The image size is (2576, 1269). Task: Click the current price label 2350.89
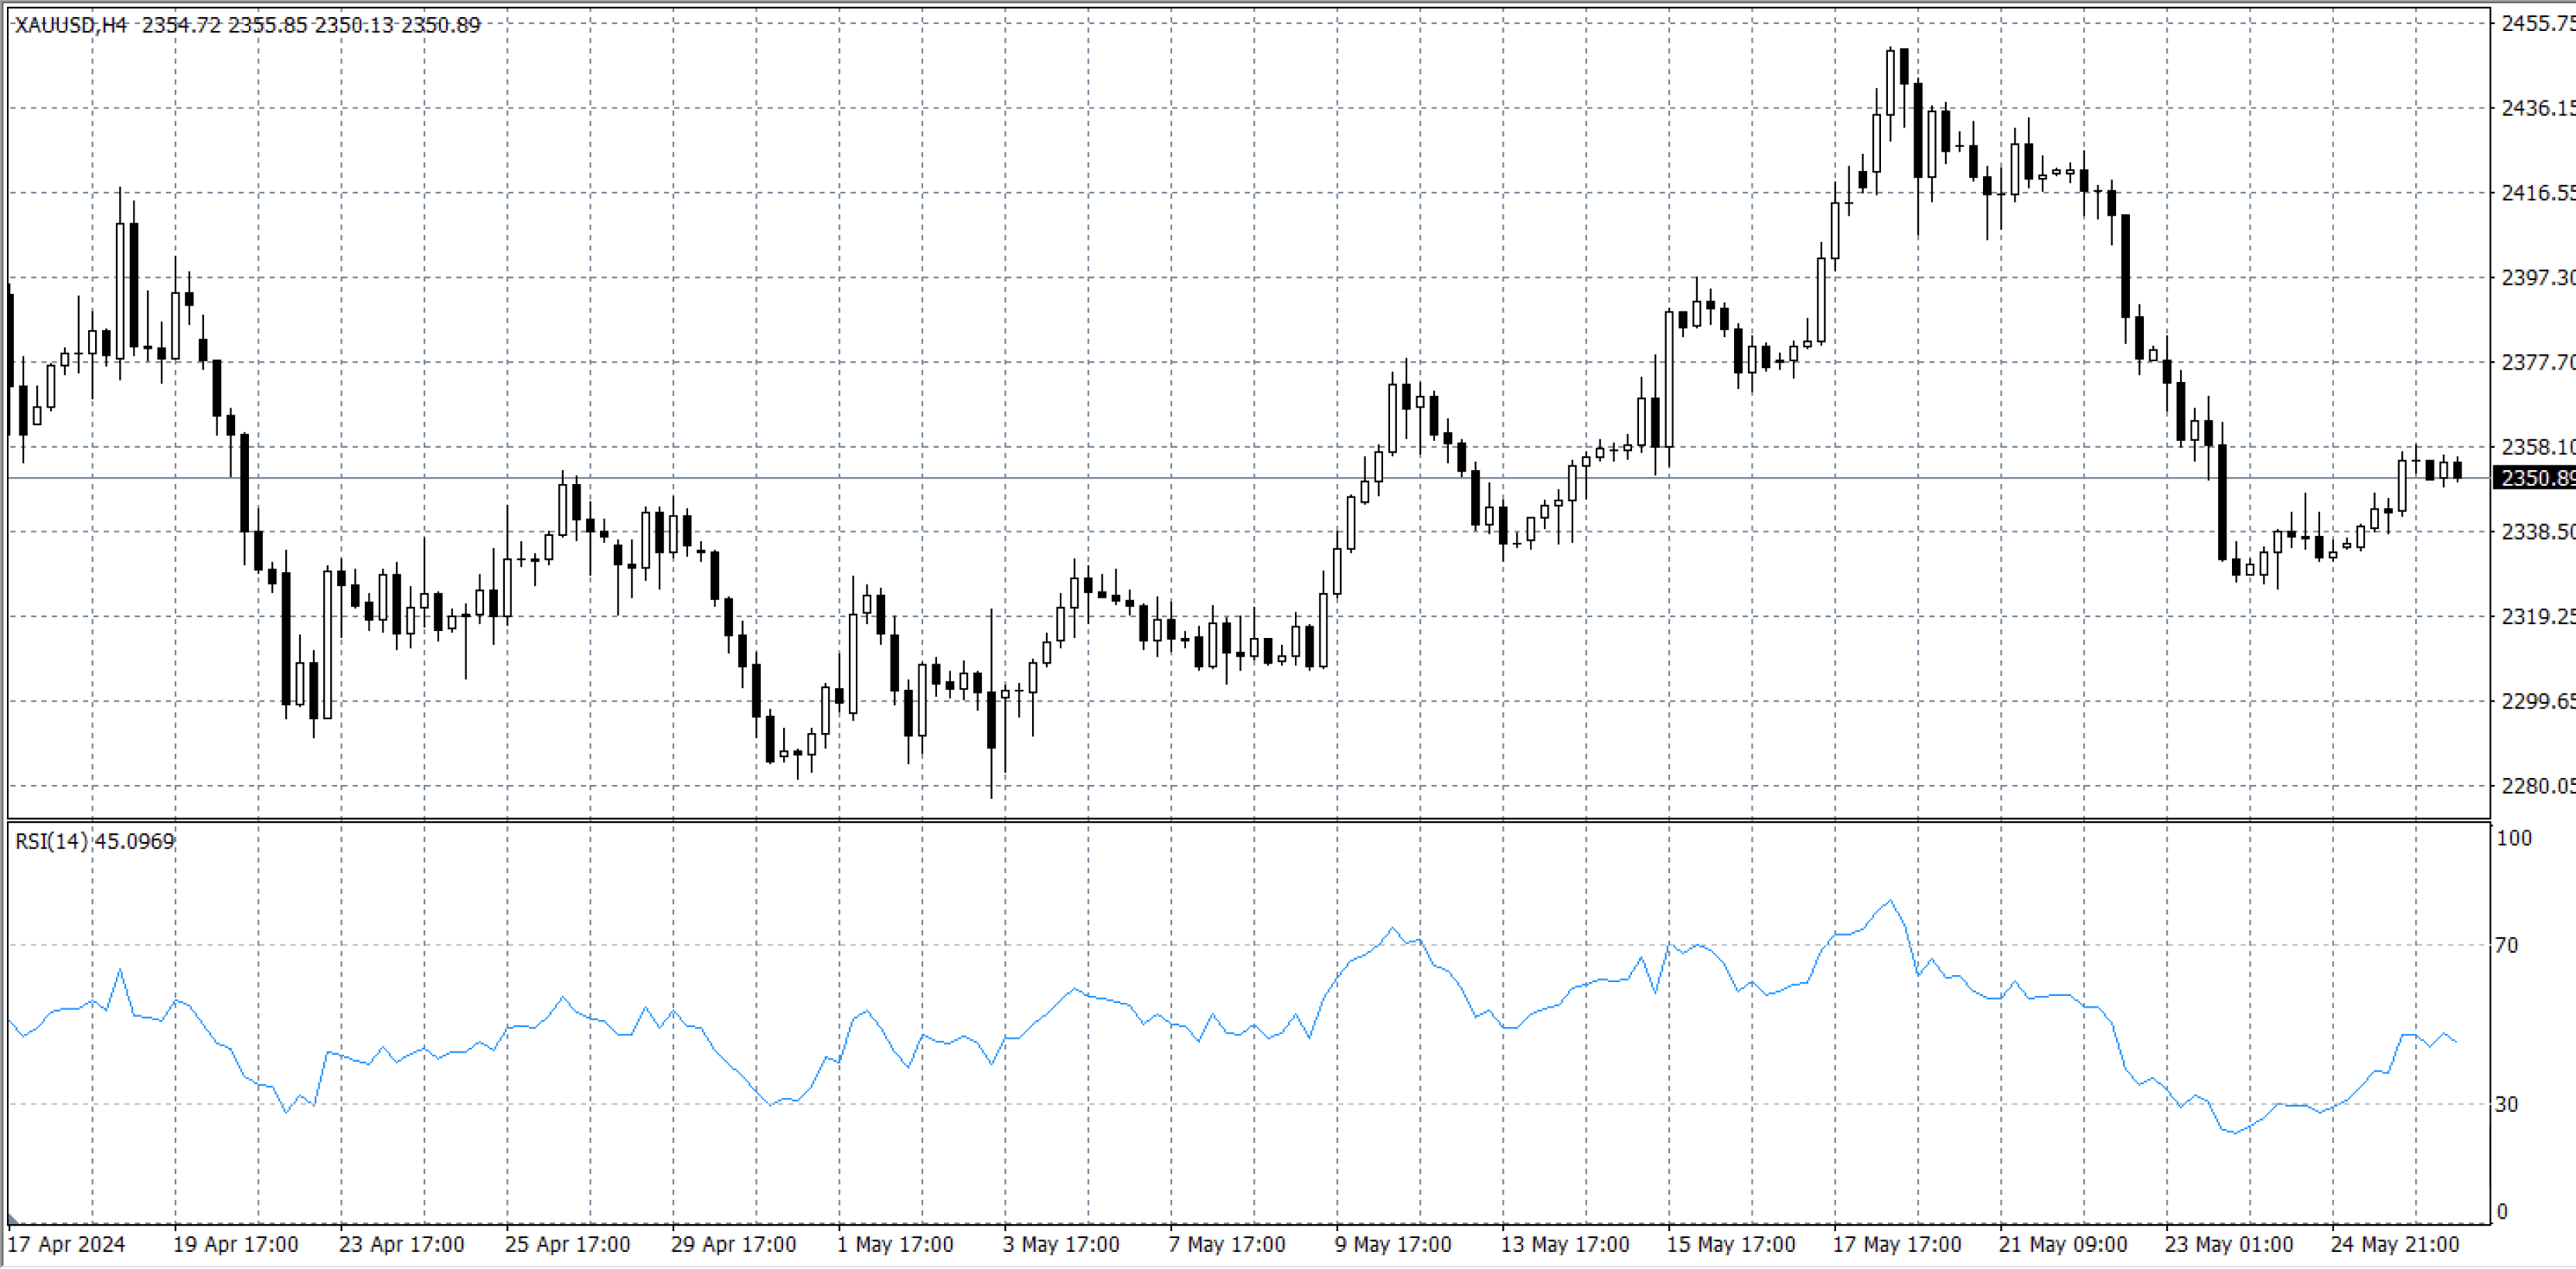pyautogui.click(x=2535, y=478)
